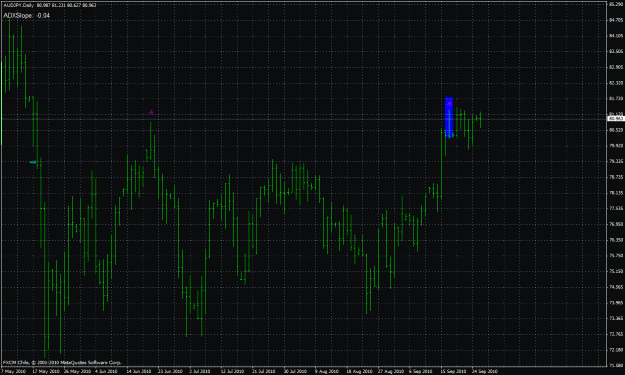The width and height of the screenshot is (625, 375).
Task: Click the 15 Sep 2010 date label
Action: click(x=453, y=371)
